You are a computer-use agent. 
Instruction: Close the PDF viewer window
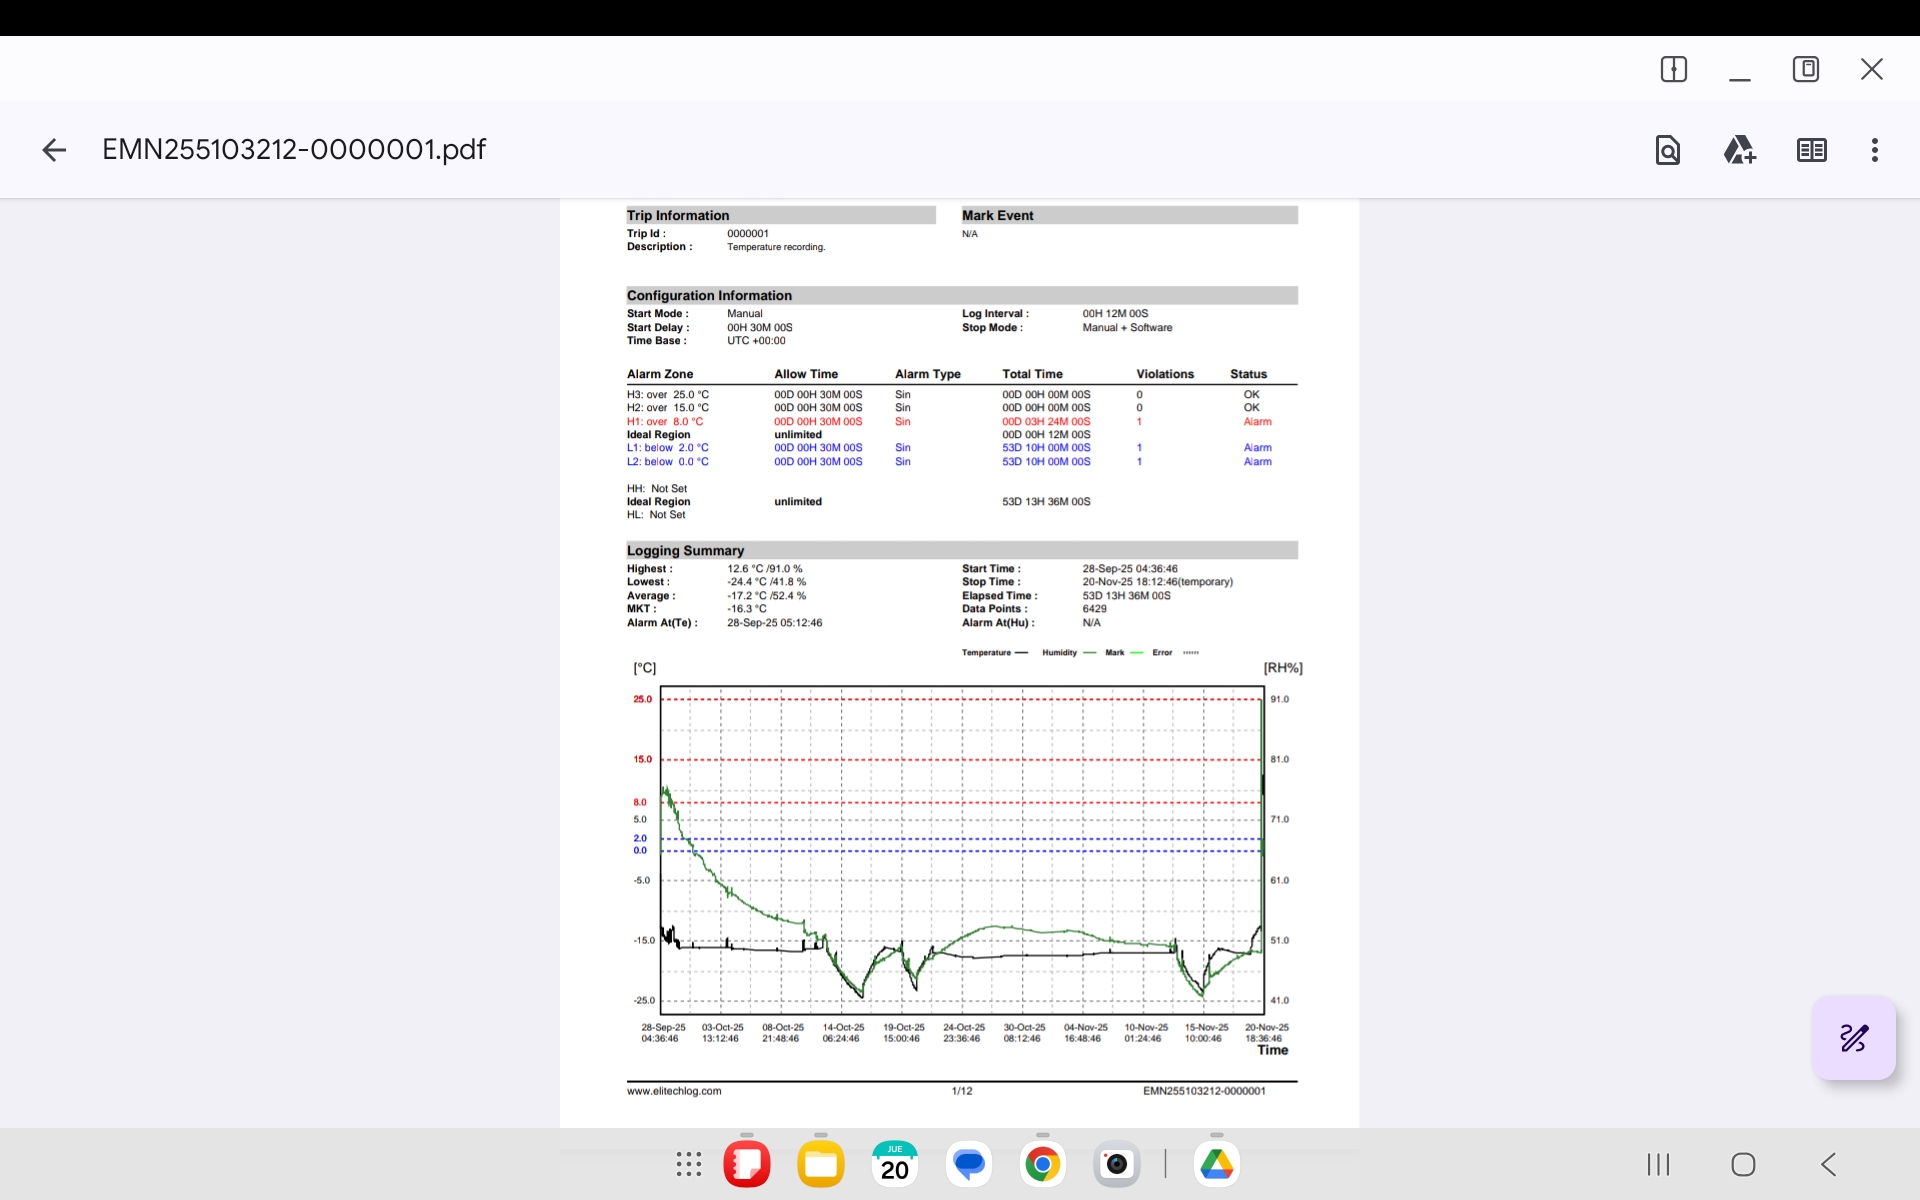point(1871,69)
